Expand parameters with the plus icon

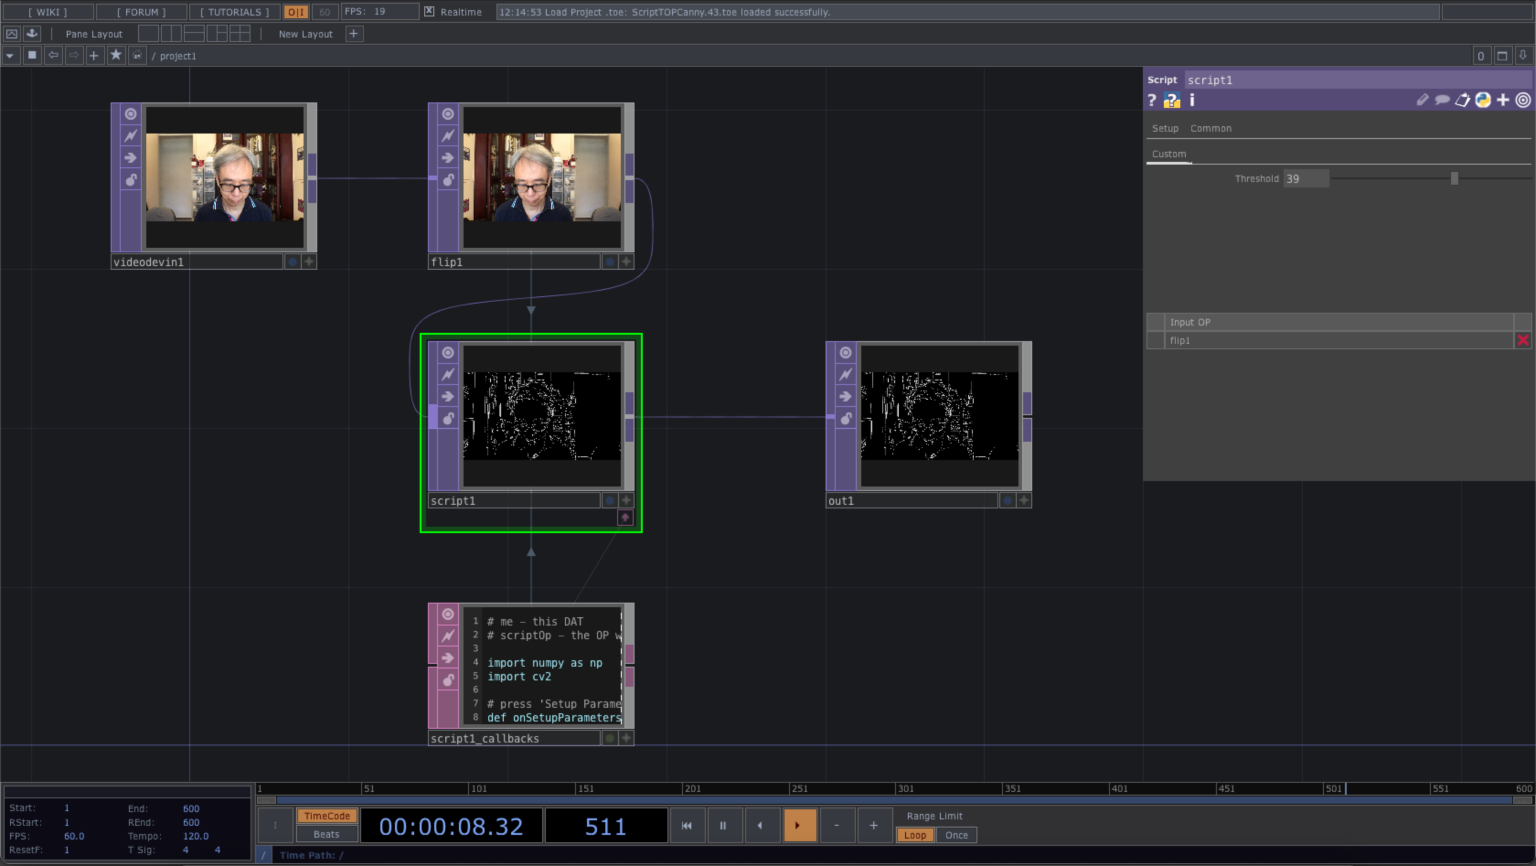[1503, 100]
